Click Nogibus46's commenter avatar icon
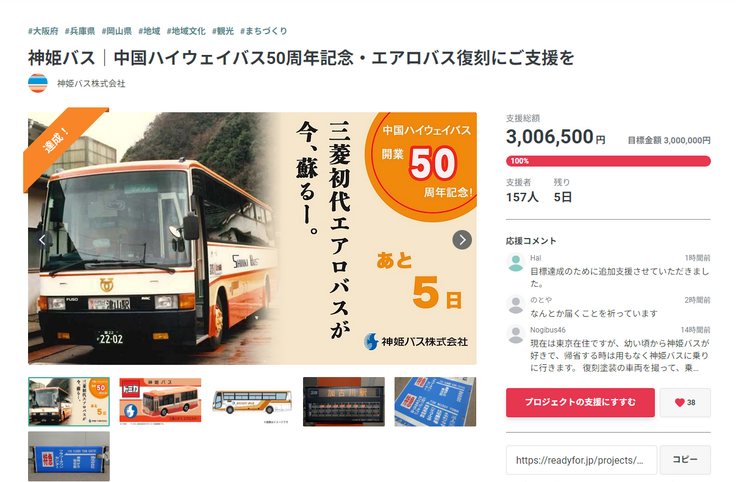Screen dimensions: 736x482 (x=515, y=334)
